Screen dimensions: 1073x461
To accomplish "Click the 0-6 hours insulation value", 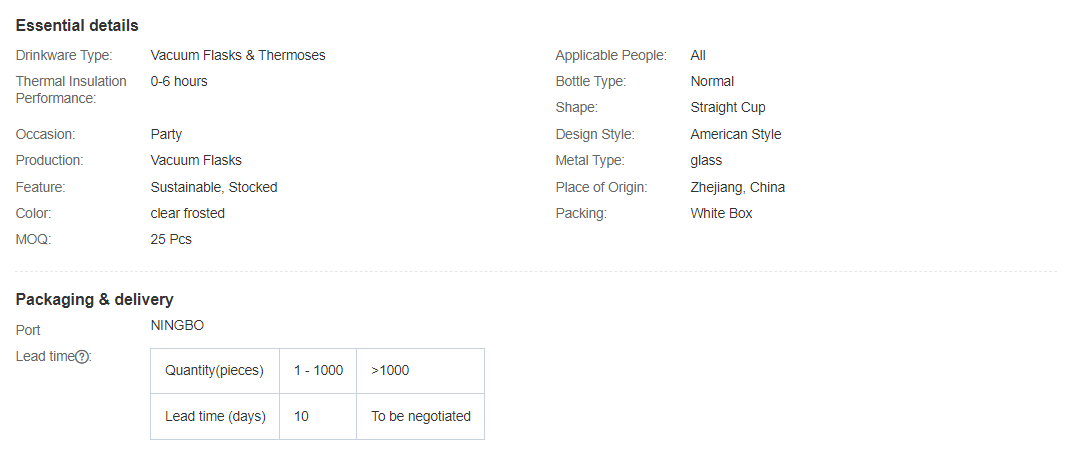I will (179, 81).
